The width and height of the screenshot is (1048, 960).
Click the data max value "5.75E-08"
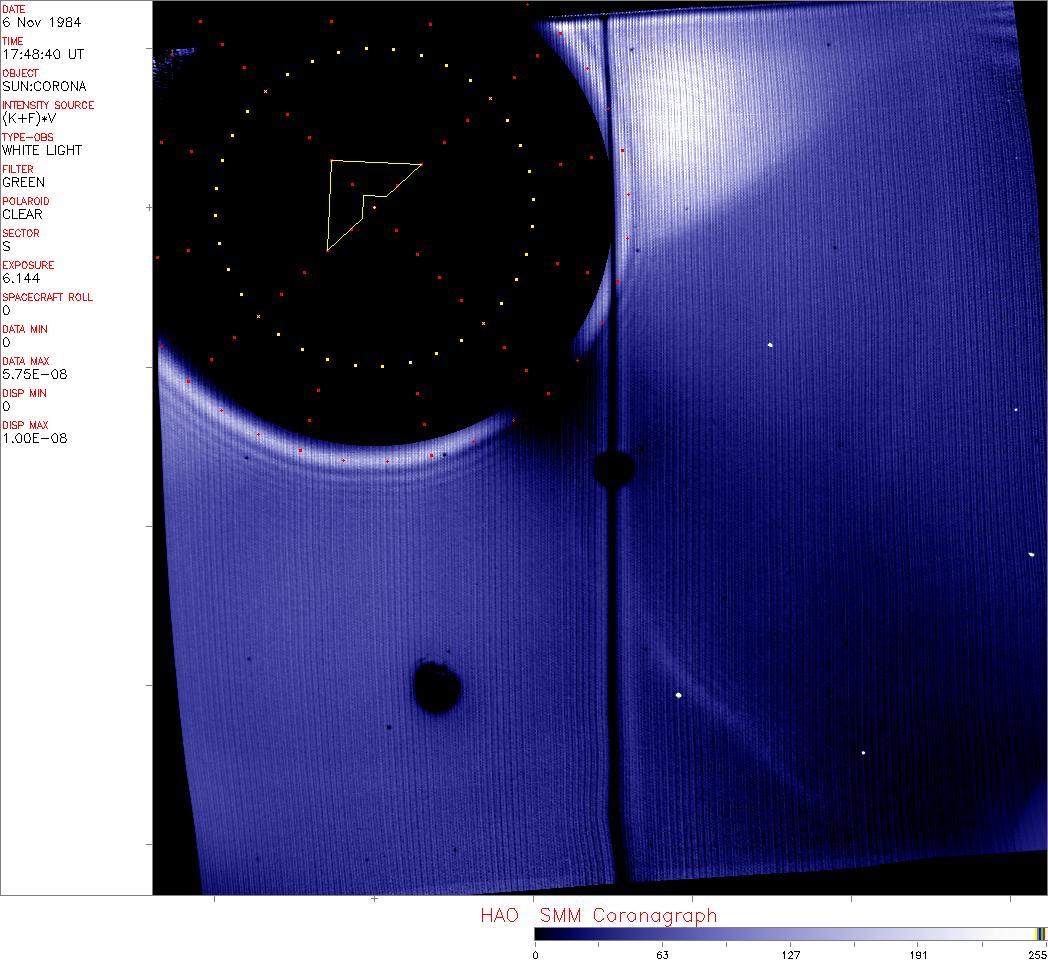pos(29,374)
